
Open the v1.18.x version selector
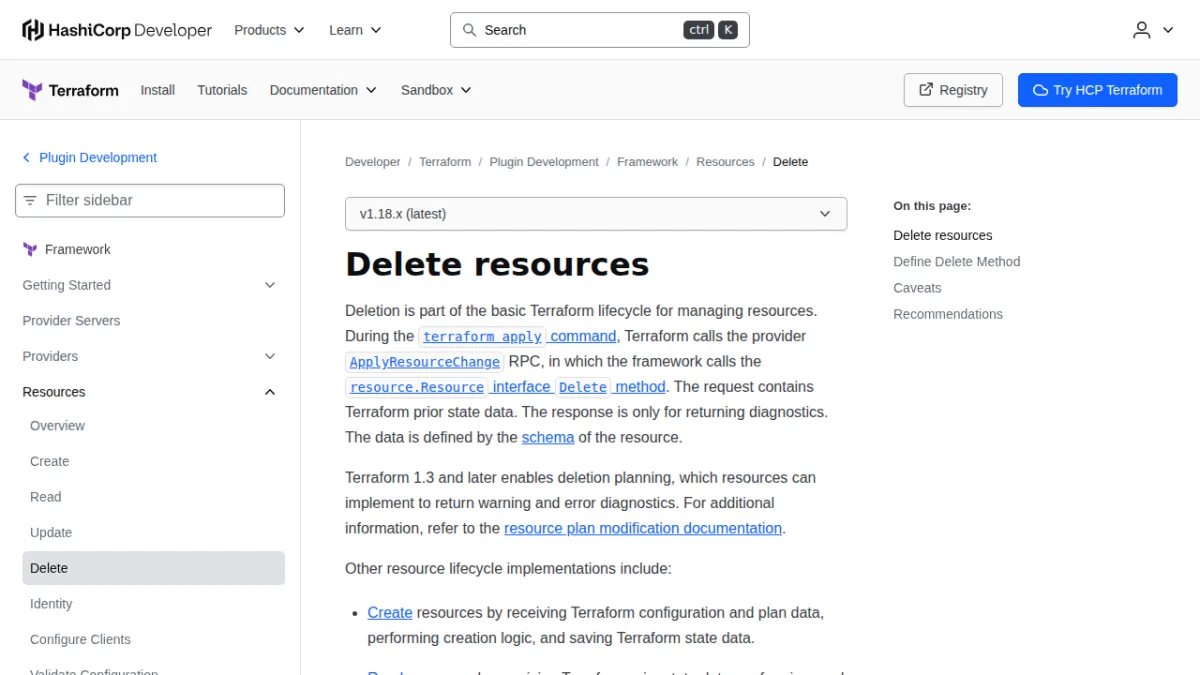pos(596,214)
